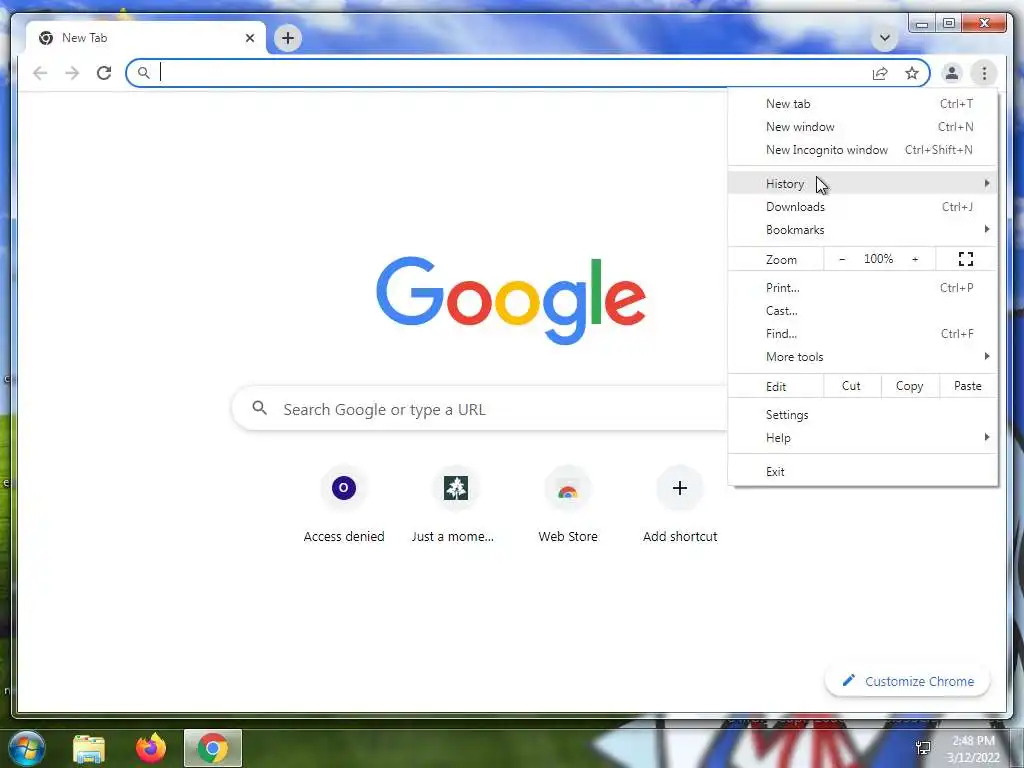
Task: Open a new tab with the plus button
Action: click(288, 38)
